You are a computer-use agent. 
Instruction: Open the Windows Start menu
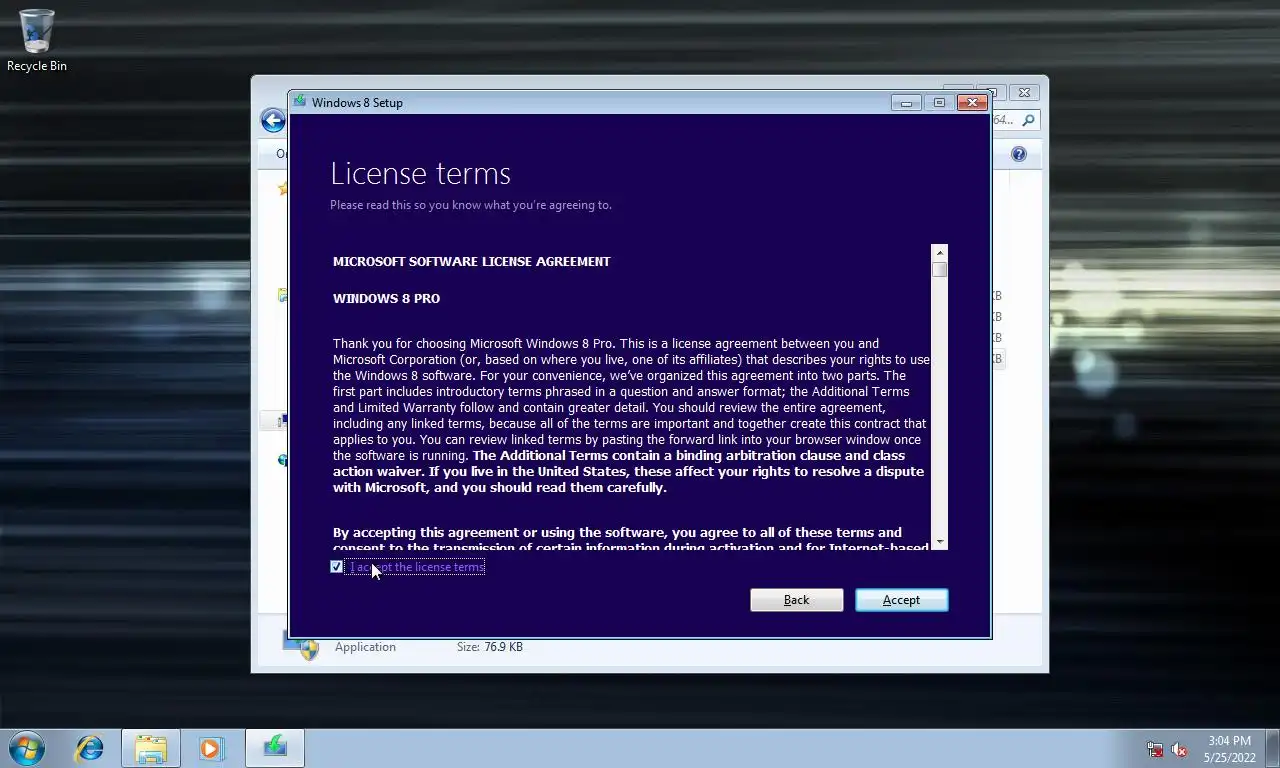point(26,748)
